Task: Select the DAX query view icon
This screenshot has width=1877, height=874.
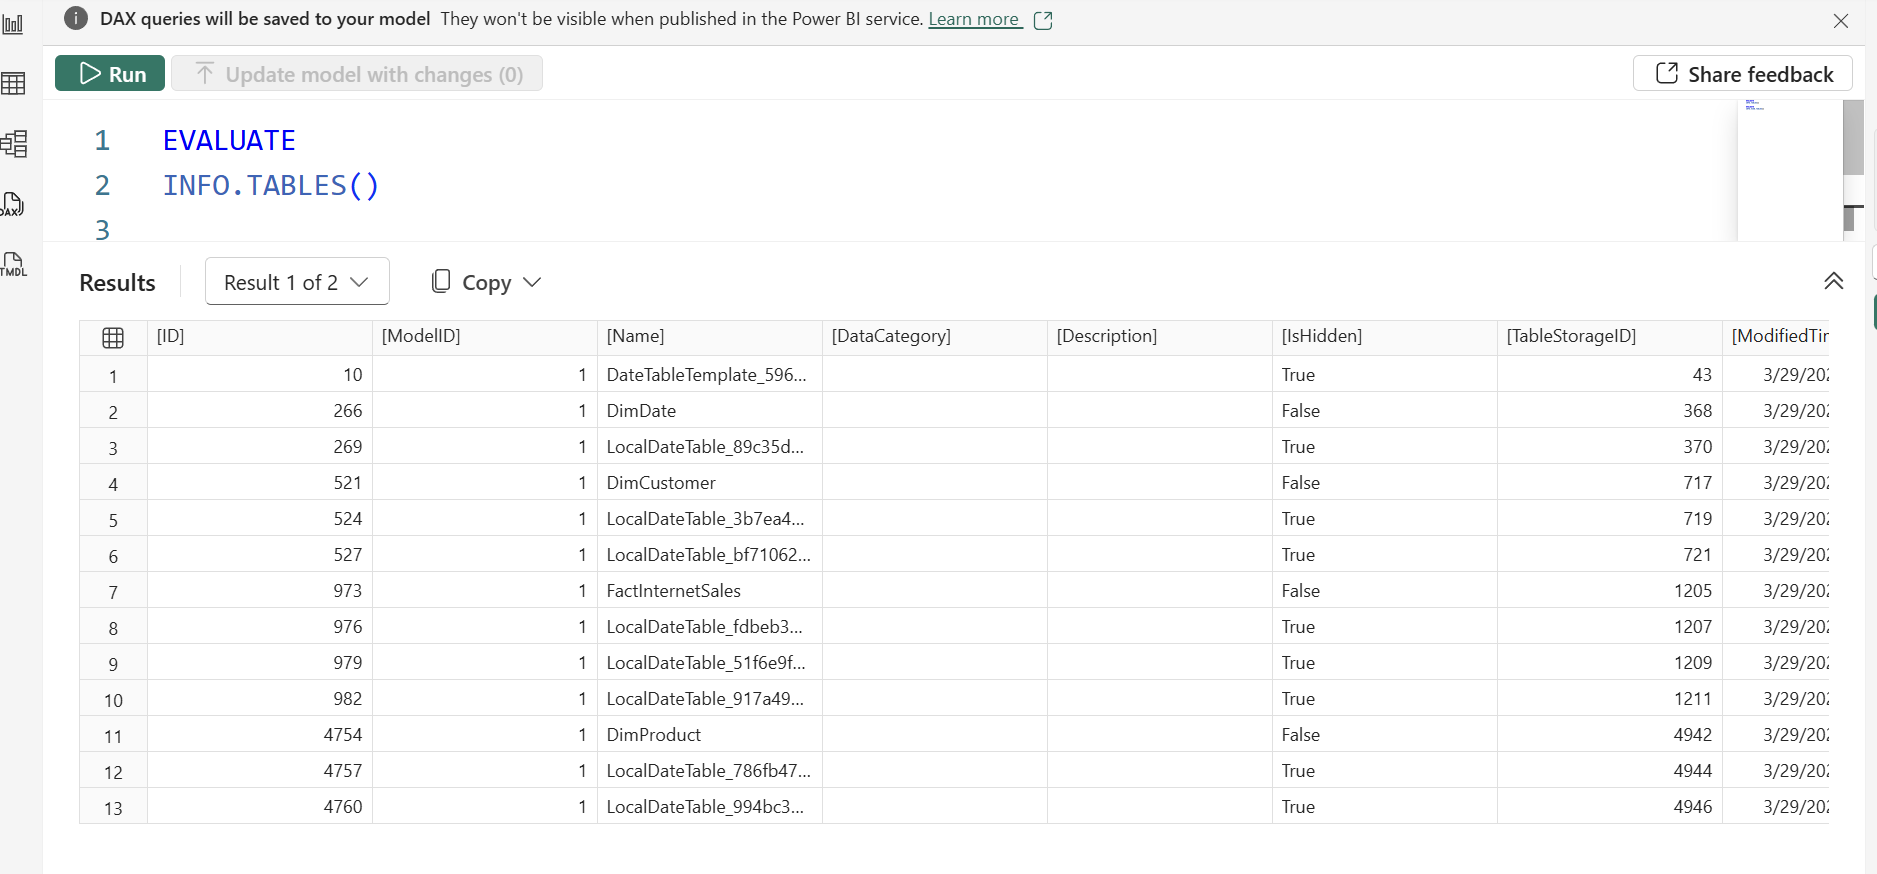Action: [13, 204]
